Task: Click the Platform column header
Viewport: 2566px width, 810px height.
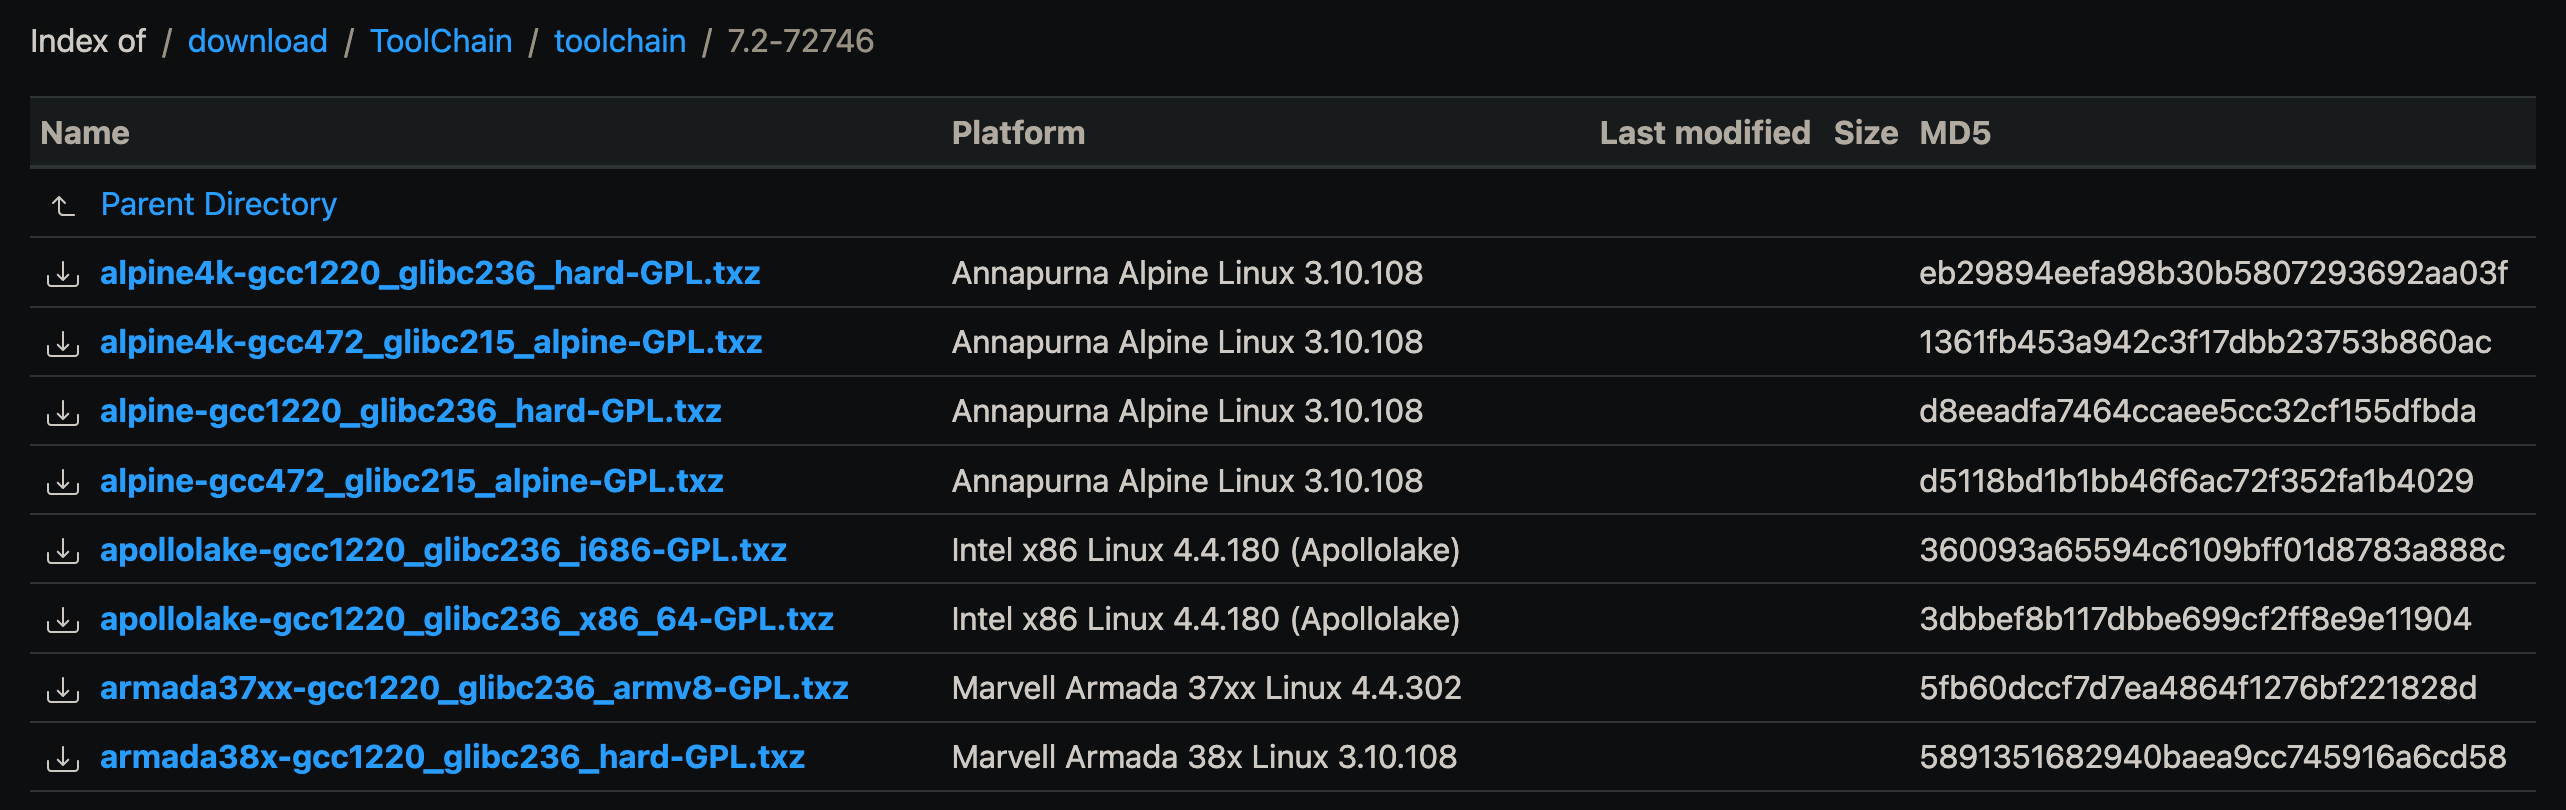Action: point(1018,133)
